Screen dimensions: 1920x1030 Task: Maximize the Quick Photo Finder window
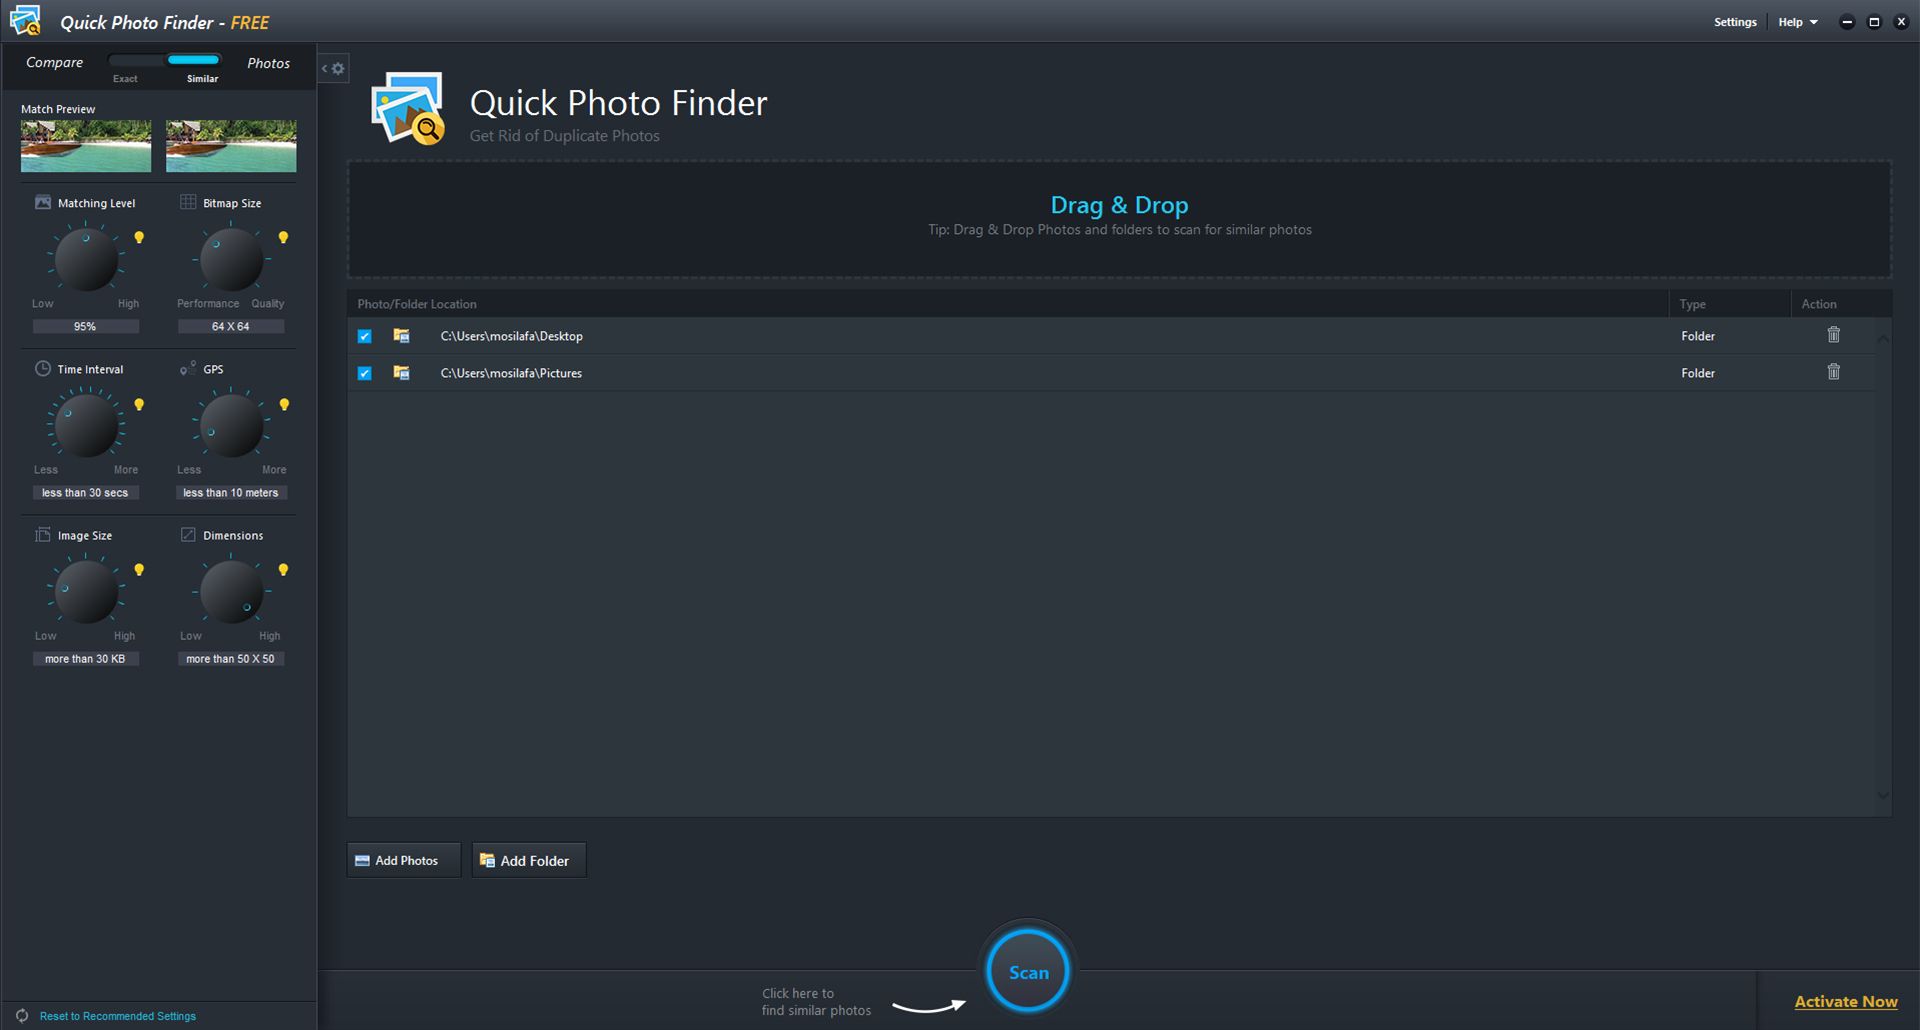click(1874, 22)
